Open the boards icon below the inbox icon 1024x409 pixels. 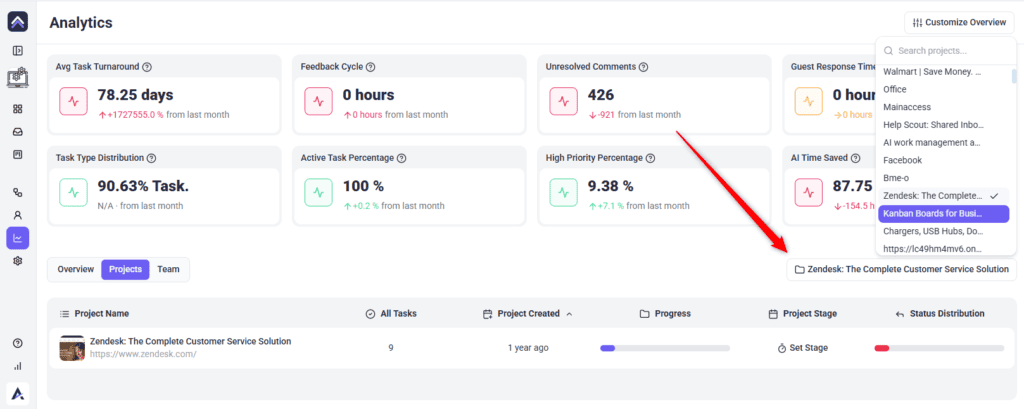coord(18,155)
